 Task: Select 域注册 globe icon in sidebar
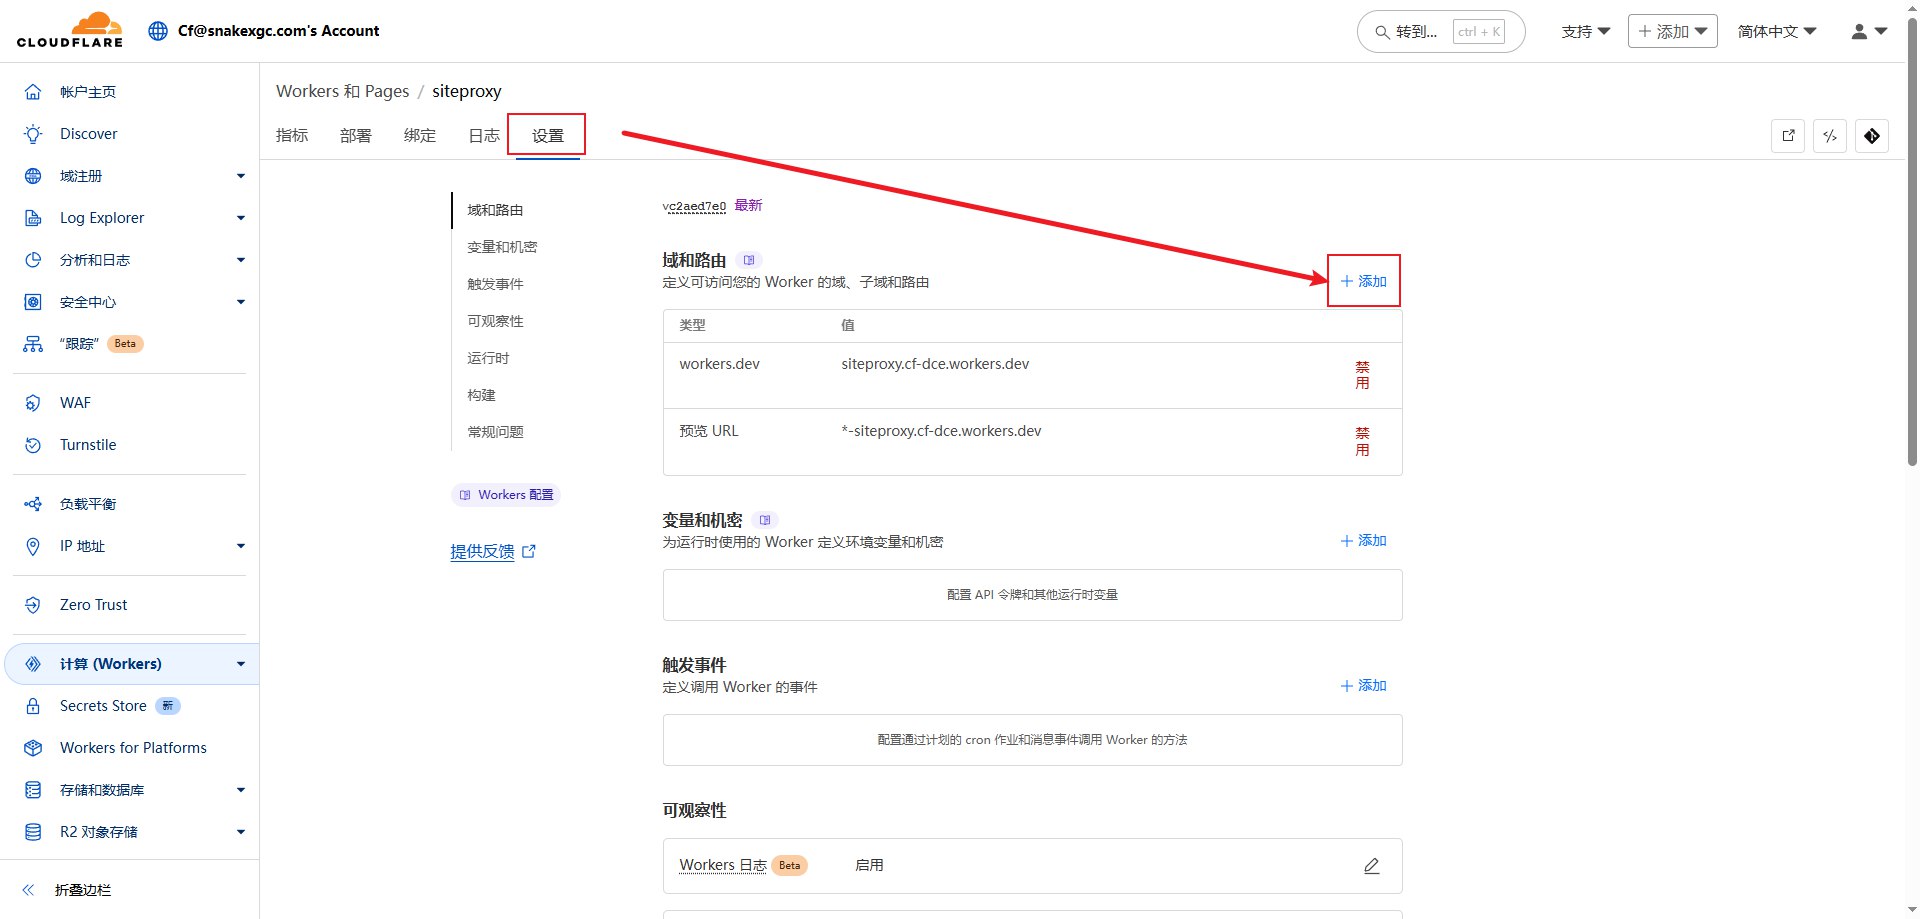pos(33,176)
